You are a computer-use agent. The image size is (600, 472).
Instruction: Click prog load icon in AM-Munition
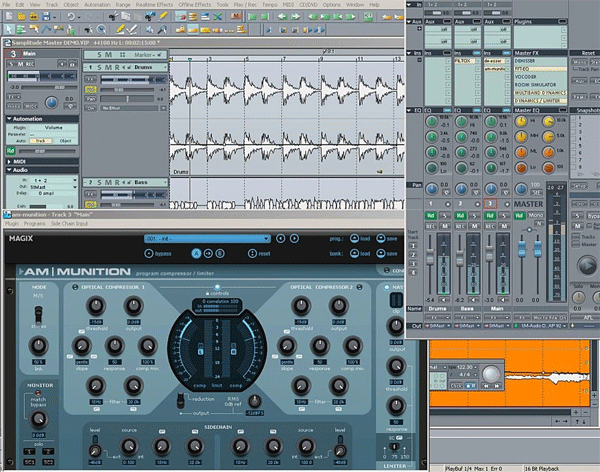pos(354,238)
